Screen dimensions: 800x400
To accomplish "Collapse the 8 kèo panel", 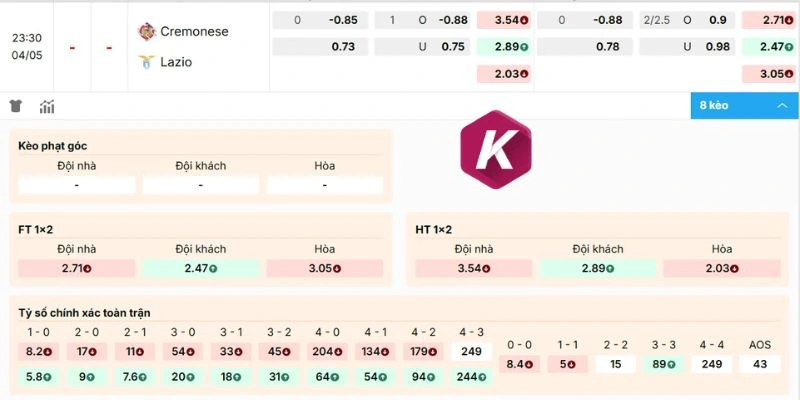I will pyautogui.click(x=744, y=106).
